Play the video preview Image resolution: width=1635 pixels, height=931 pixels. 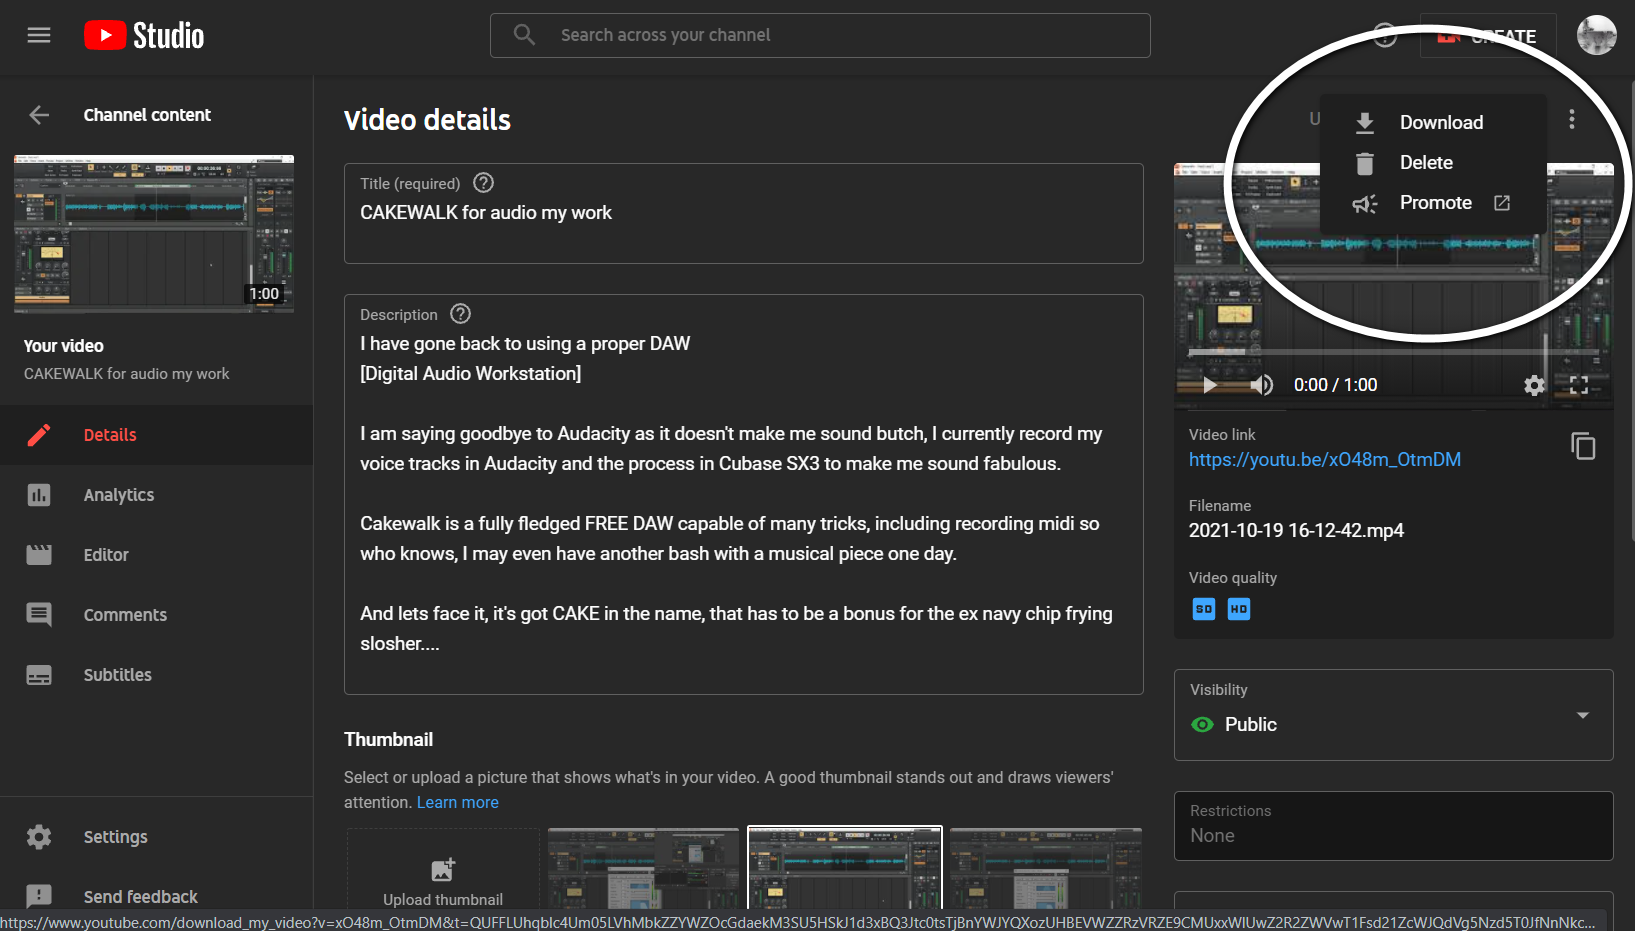point(1210,385)
